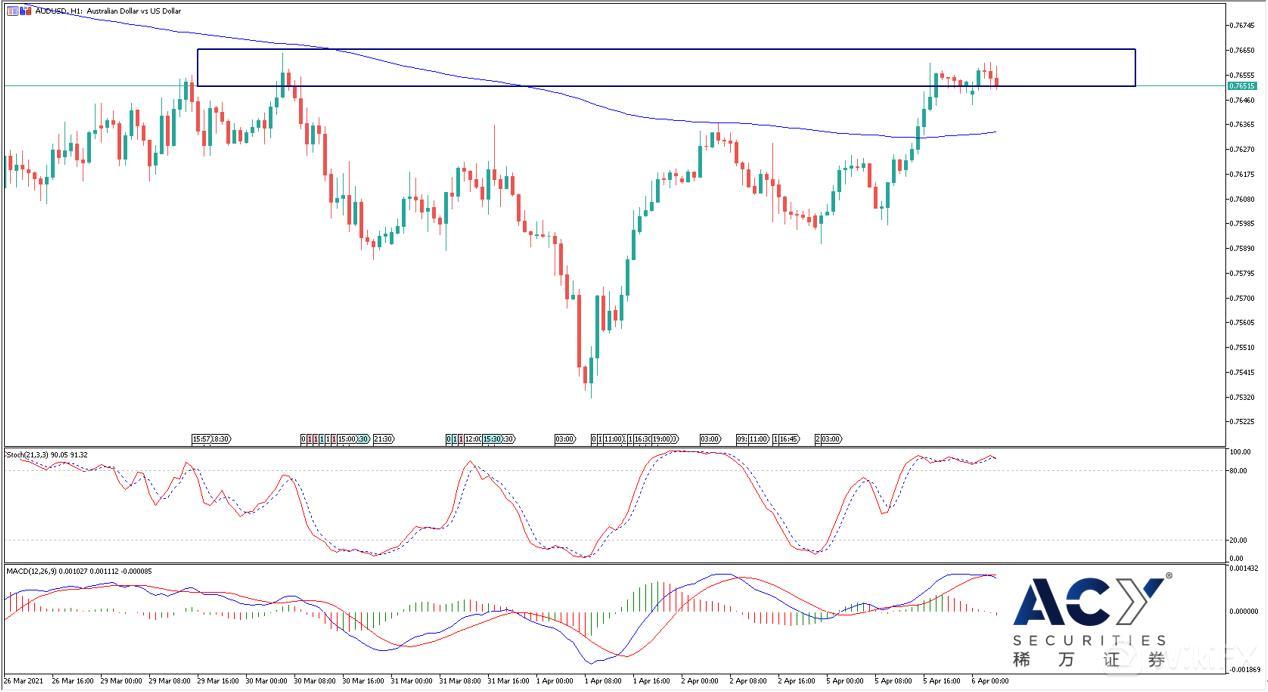1268x692 pixels.
Task: Select the dark blue resistance rectangle's top edge
Action: click(x=665, y=49)
